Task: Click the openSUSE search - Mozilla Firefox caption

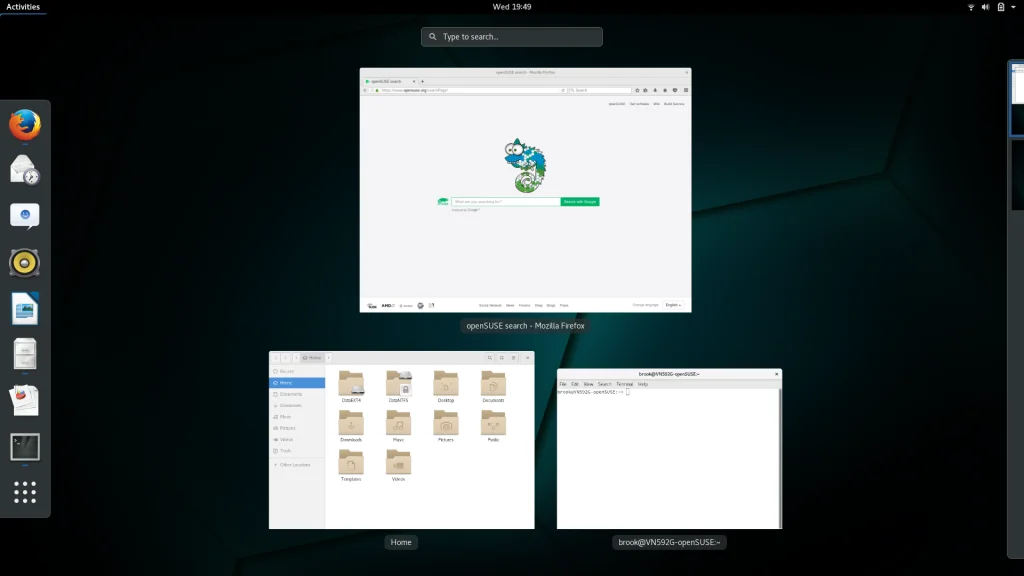Action: [525, 326]
